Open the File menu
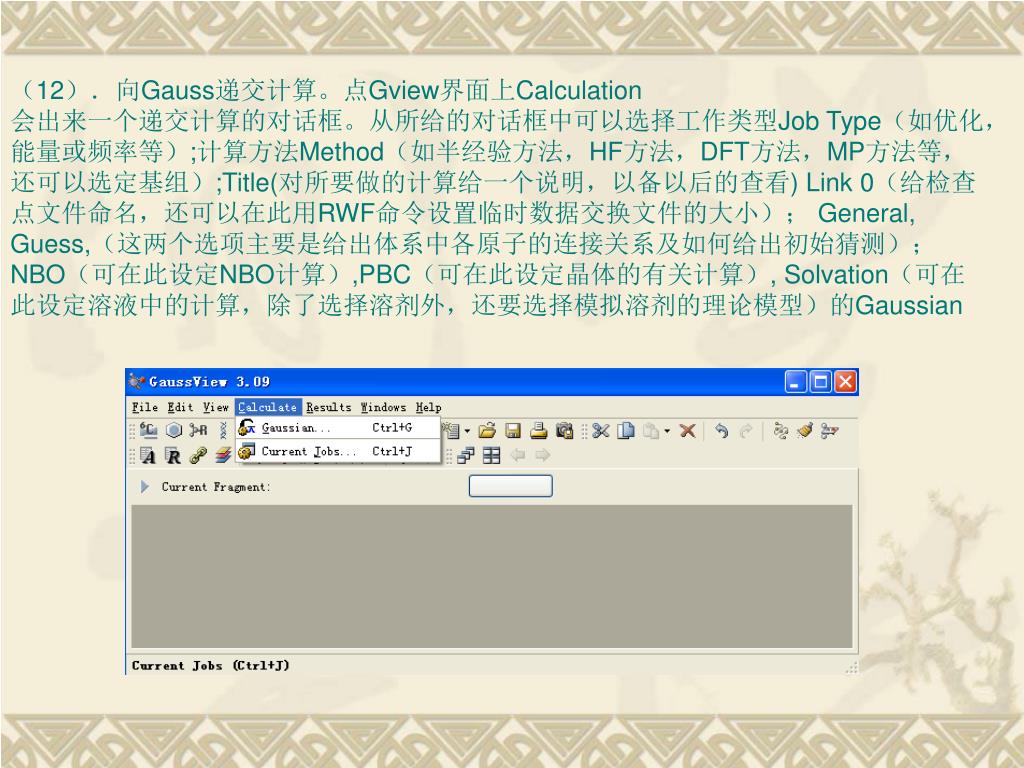Image resolution: width=1024 pixels, height=768 pixels. click(x=144, y=407)
